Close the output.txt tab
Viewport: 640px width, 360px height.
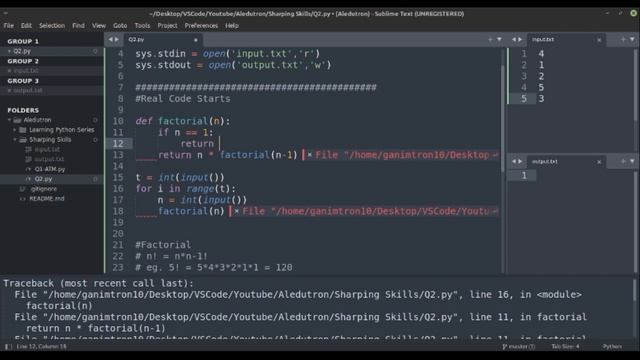[599, 162]
